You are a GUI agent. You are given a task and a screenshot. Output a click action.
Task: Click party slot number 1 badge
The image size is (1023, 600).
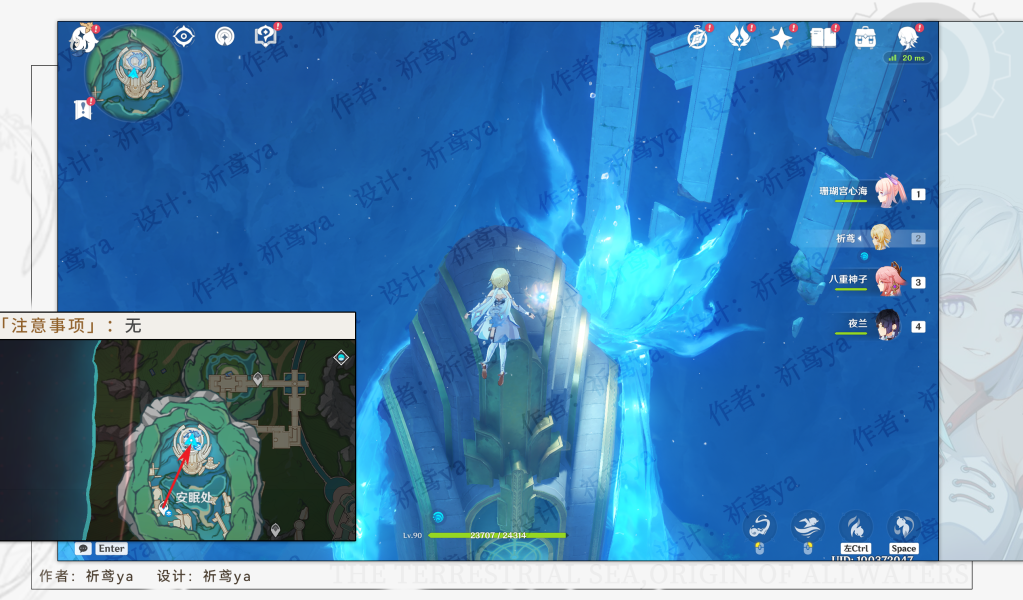coord(918,194)
